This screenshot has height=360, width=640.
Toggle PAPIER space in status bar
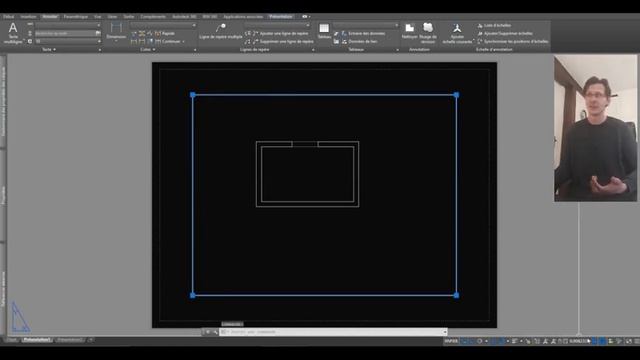(x=451, y=341)
